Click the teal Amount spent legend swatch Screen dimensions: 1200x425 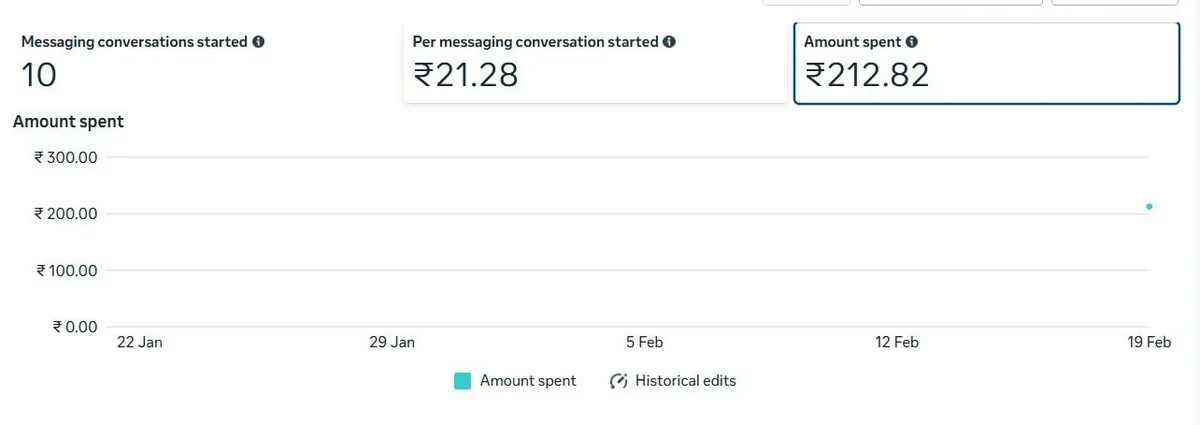click(x=462, y=381)
